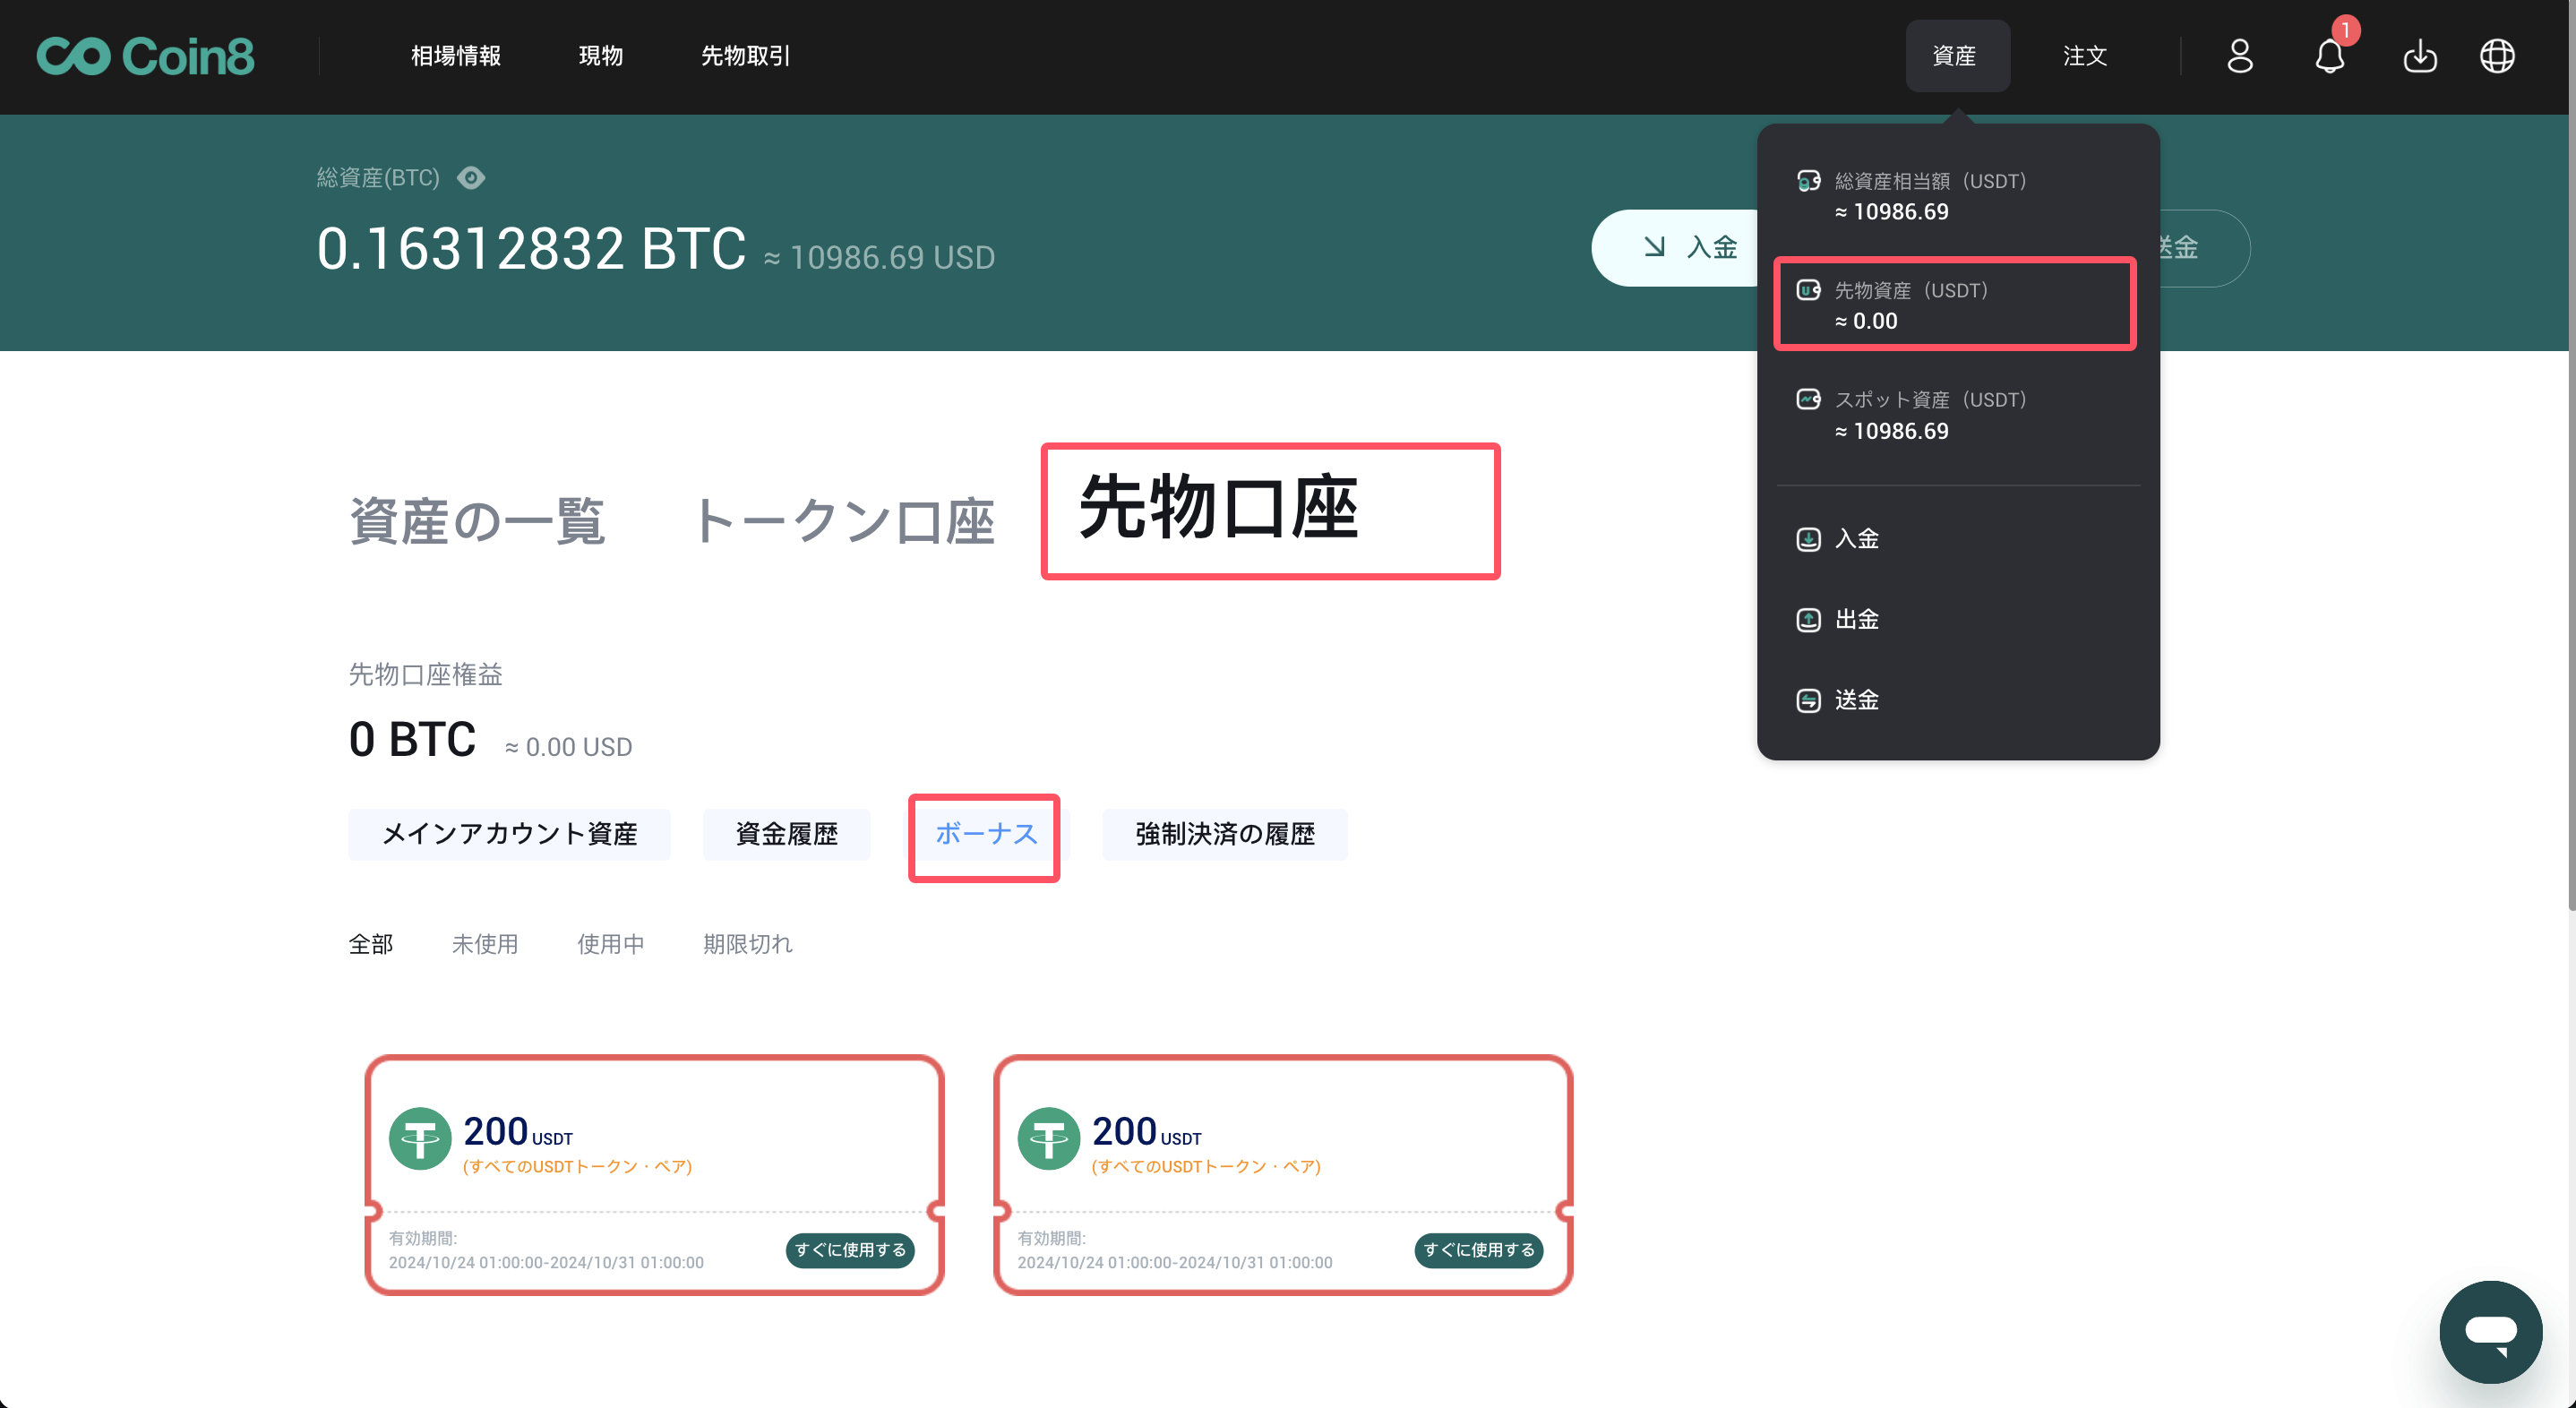Open the notification bell
This screenshot has width=2576, height=1408.
coord(2329,56)
